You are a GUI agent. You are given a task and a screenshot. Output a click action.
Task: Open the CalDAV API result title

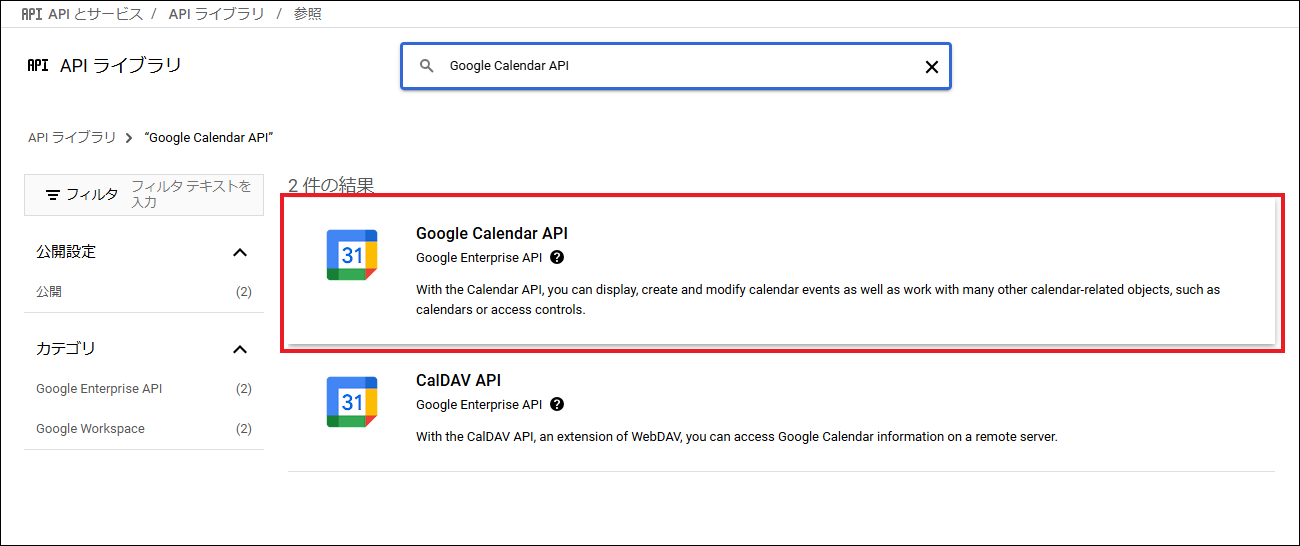pos(458,380)
